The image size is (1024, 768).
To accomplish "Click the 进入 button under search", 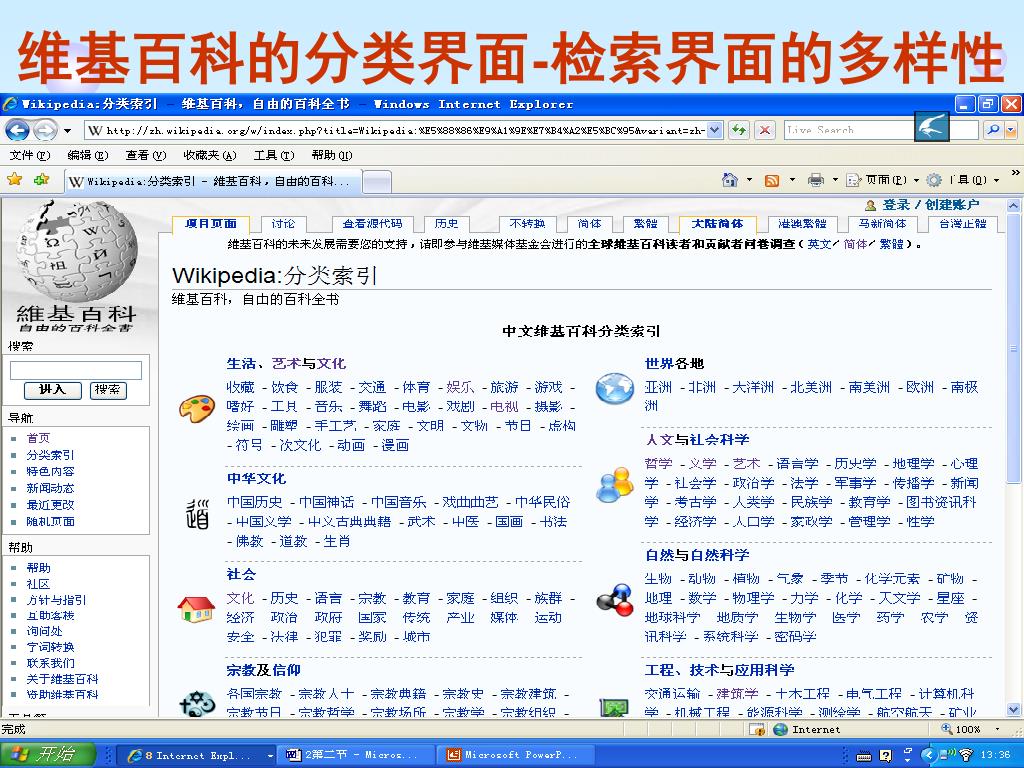I will click(x=52, y=390).
